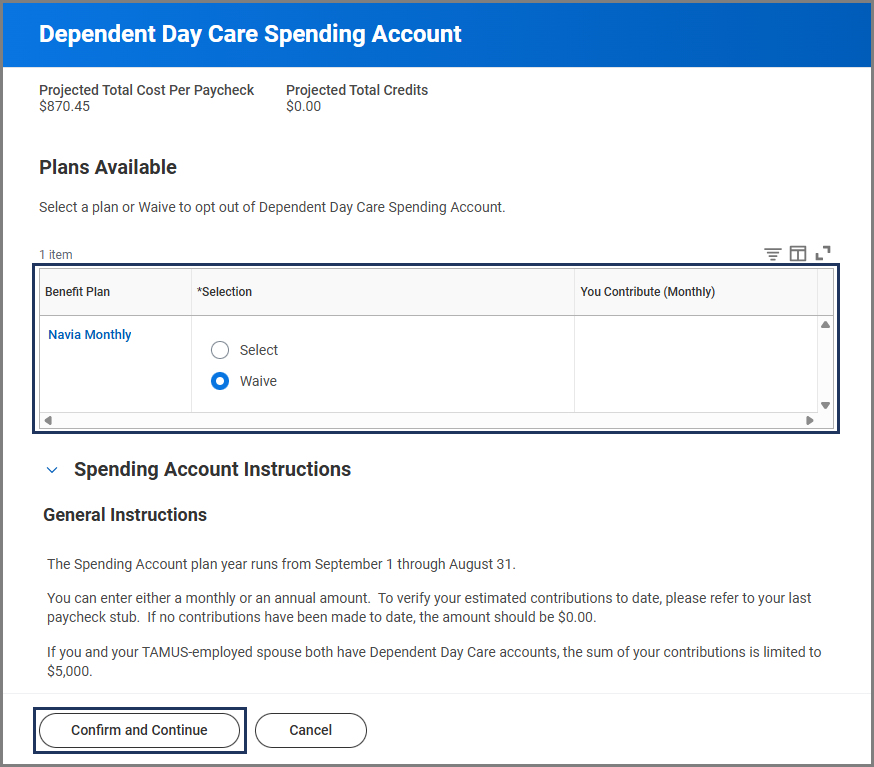Collapse the Spending Account Instructions section
874x767 pixels.
pos(52,469)
